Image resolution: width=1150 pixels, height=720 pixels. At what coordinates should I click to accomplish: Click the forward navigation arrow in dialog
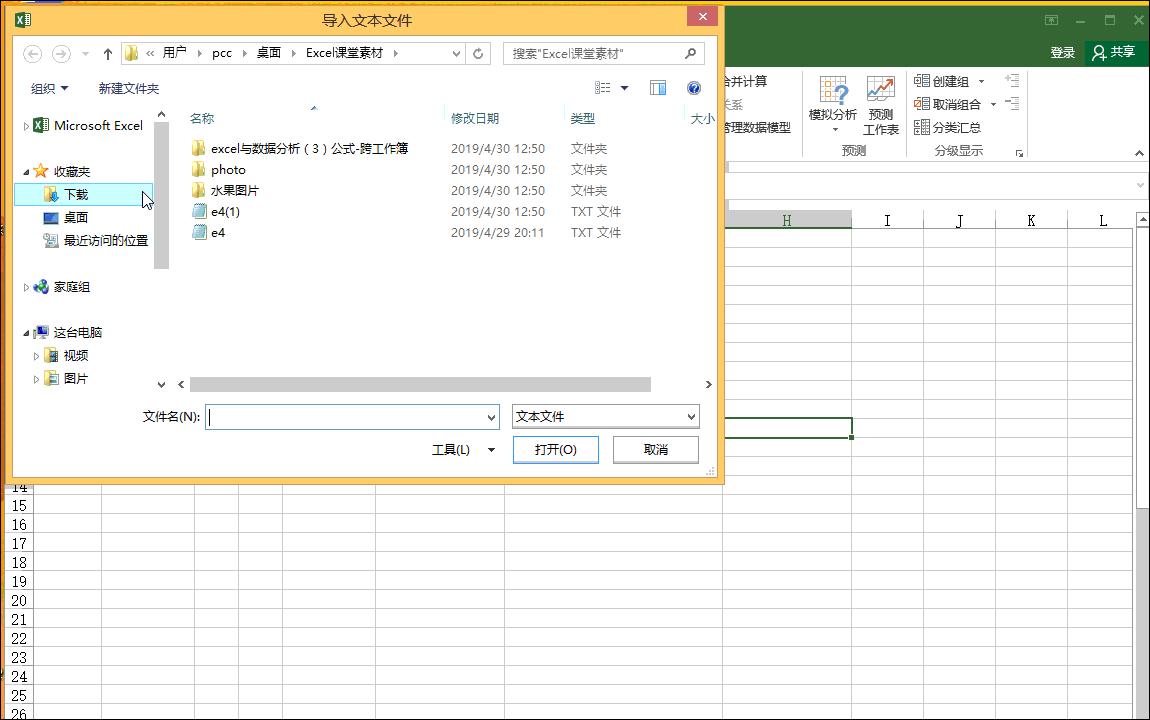pos(62,54)
